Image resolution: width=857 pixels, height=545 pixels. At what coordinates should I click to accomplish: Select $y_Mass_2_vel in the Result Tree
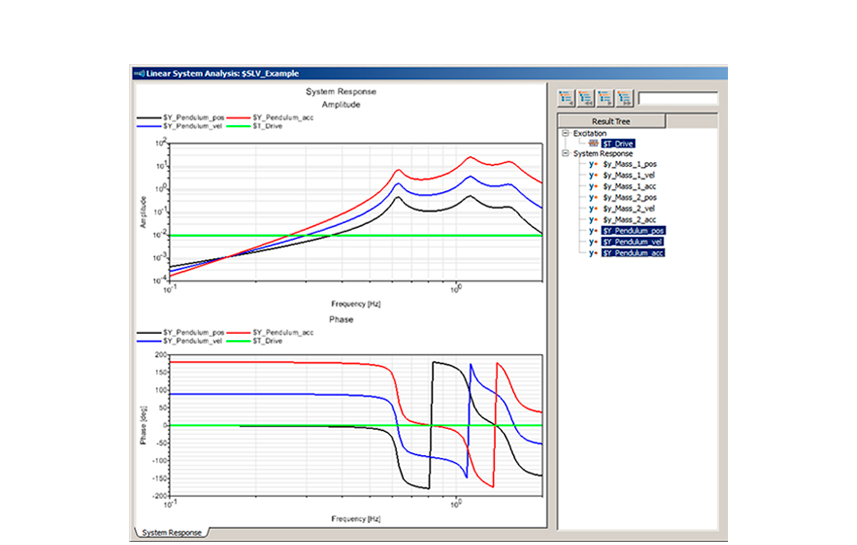(x=629, y=209)
